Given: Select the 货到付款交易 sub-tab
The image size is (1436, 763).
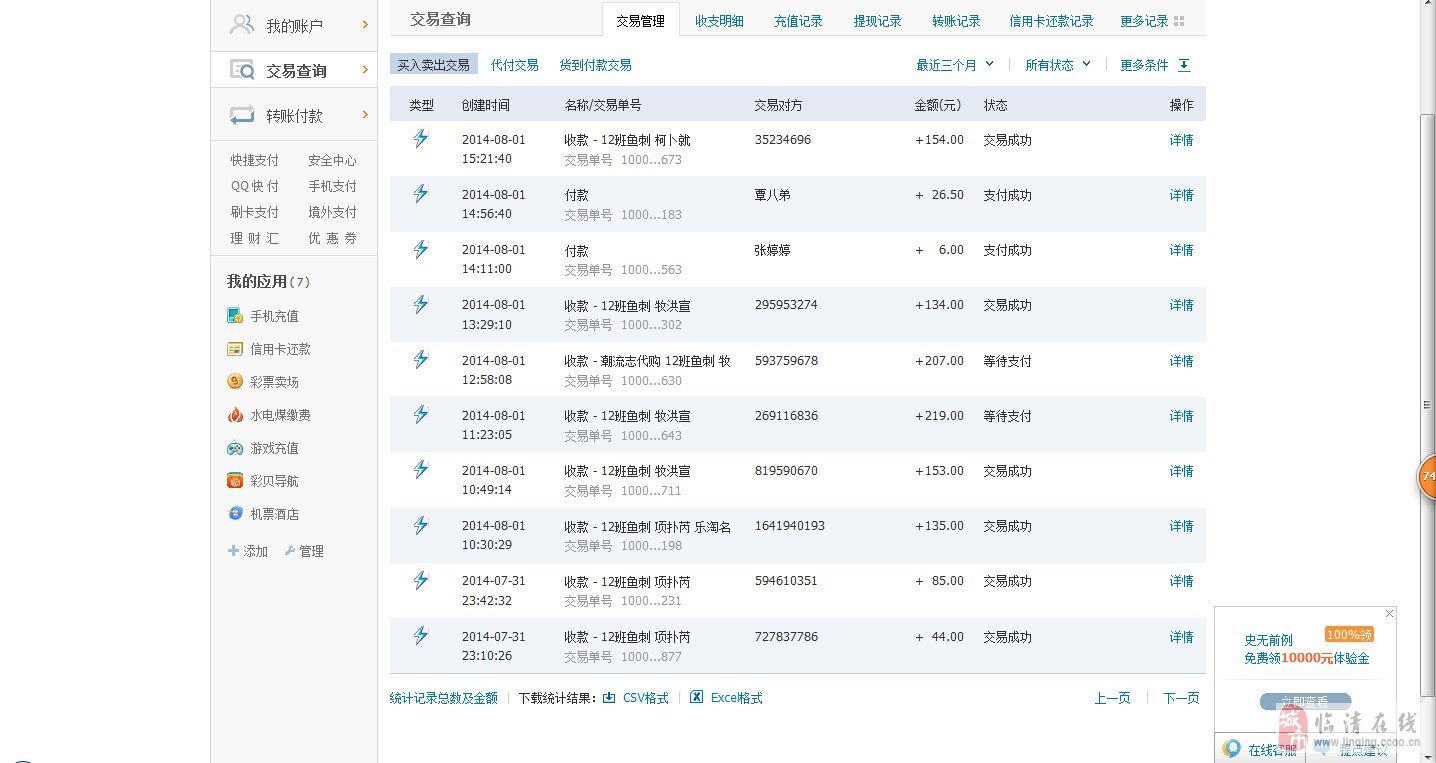Looking at the screenshot, I should (x=595, y=65).
